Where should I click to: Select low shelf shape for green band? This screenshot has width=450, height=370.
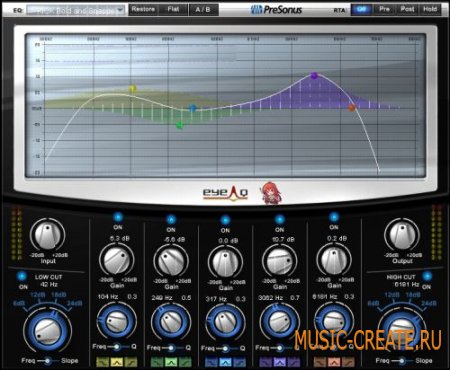157,362
